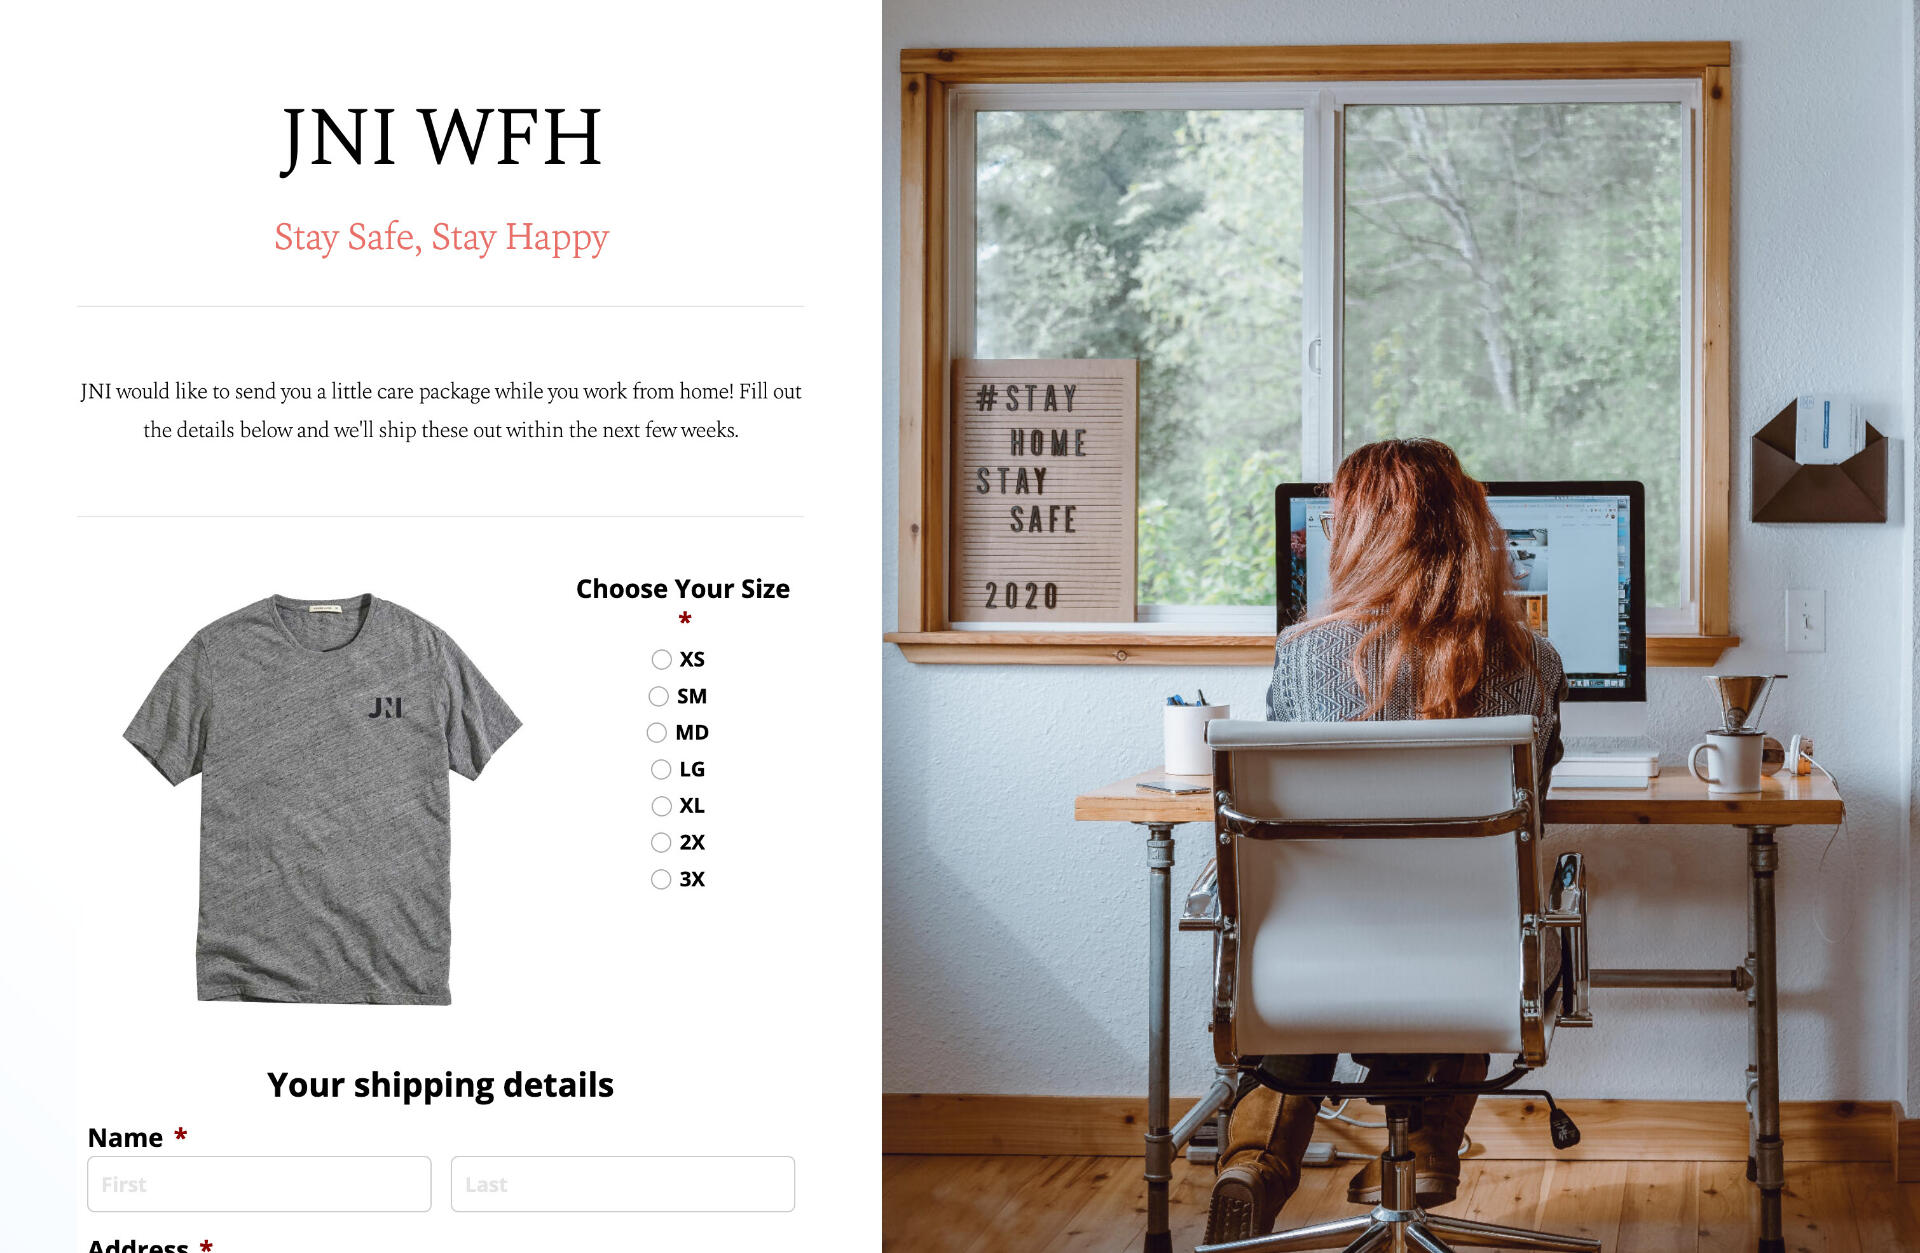
Task: Click the JNI WFH page title
Action: coord(441,138)
